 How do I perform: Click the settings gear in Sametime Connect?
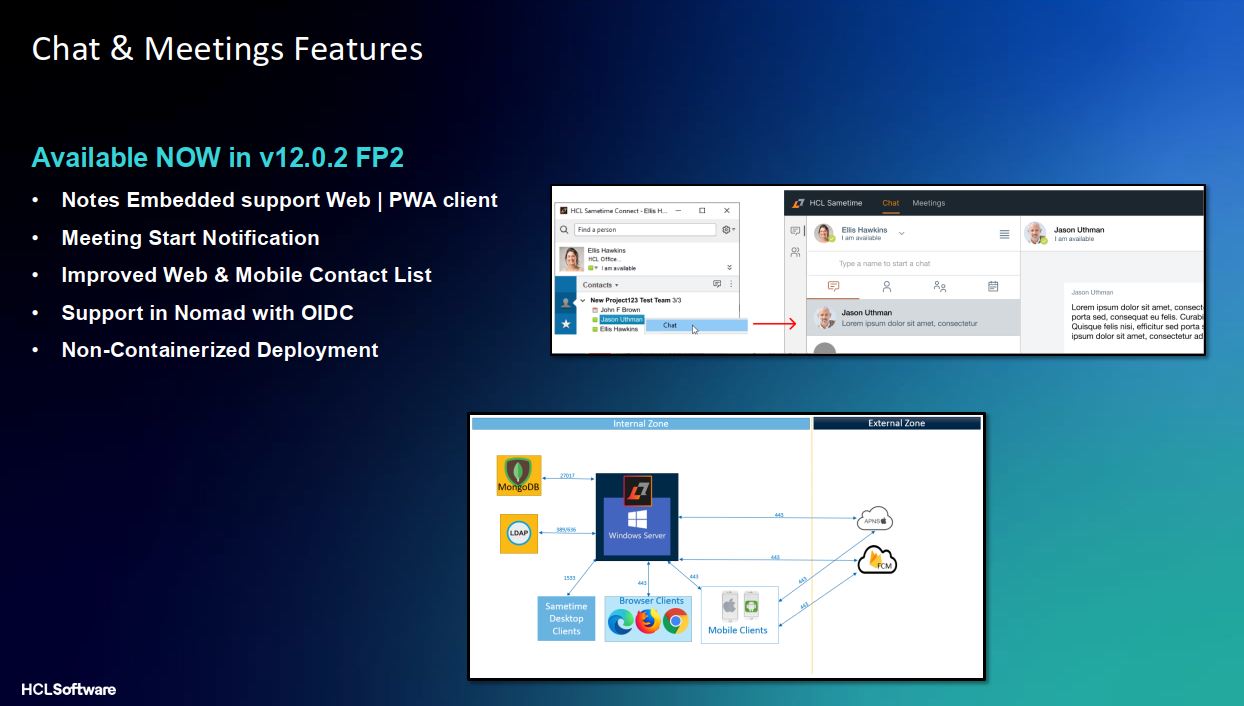(726, 230)
